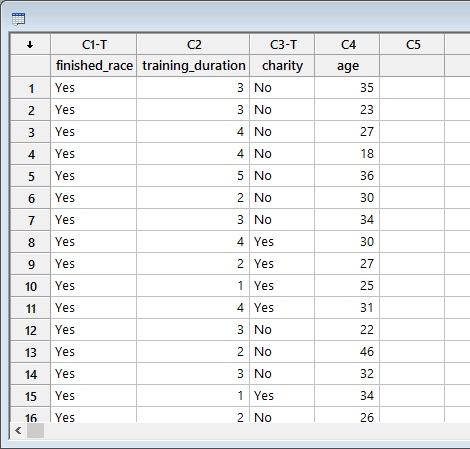Select row header 1

[30, 88]
